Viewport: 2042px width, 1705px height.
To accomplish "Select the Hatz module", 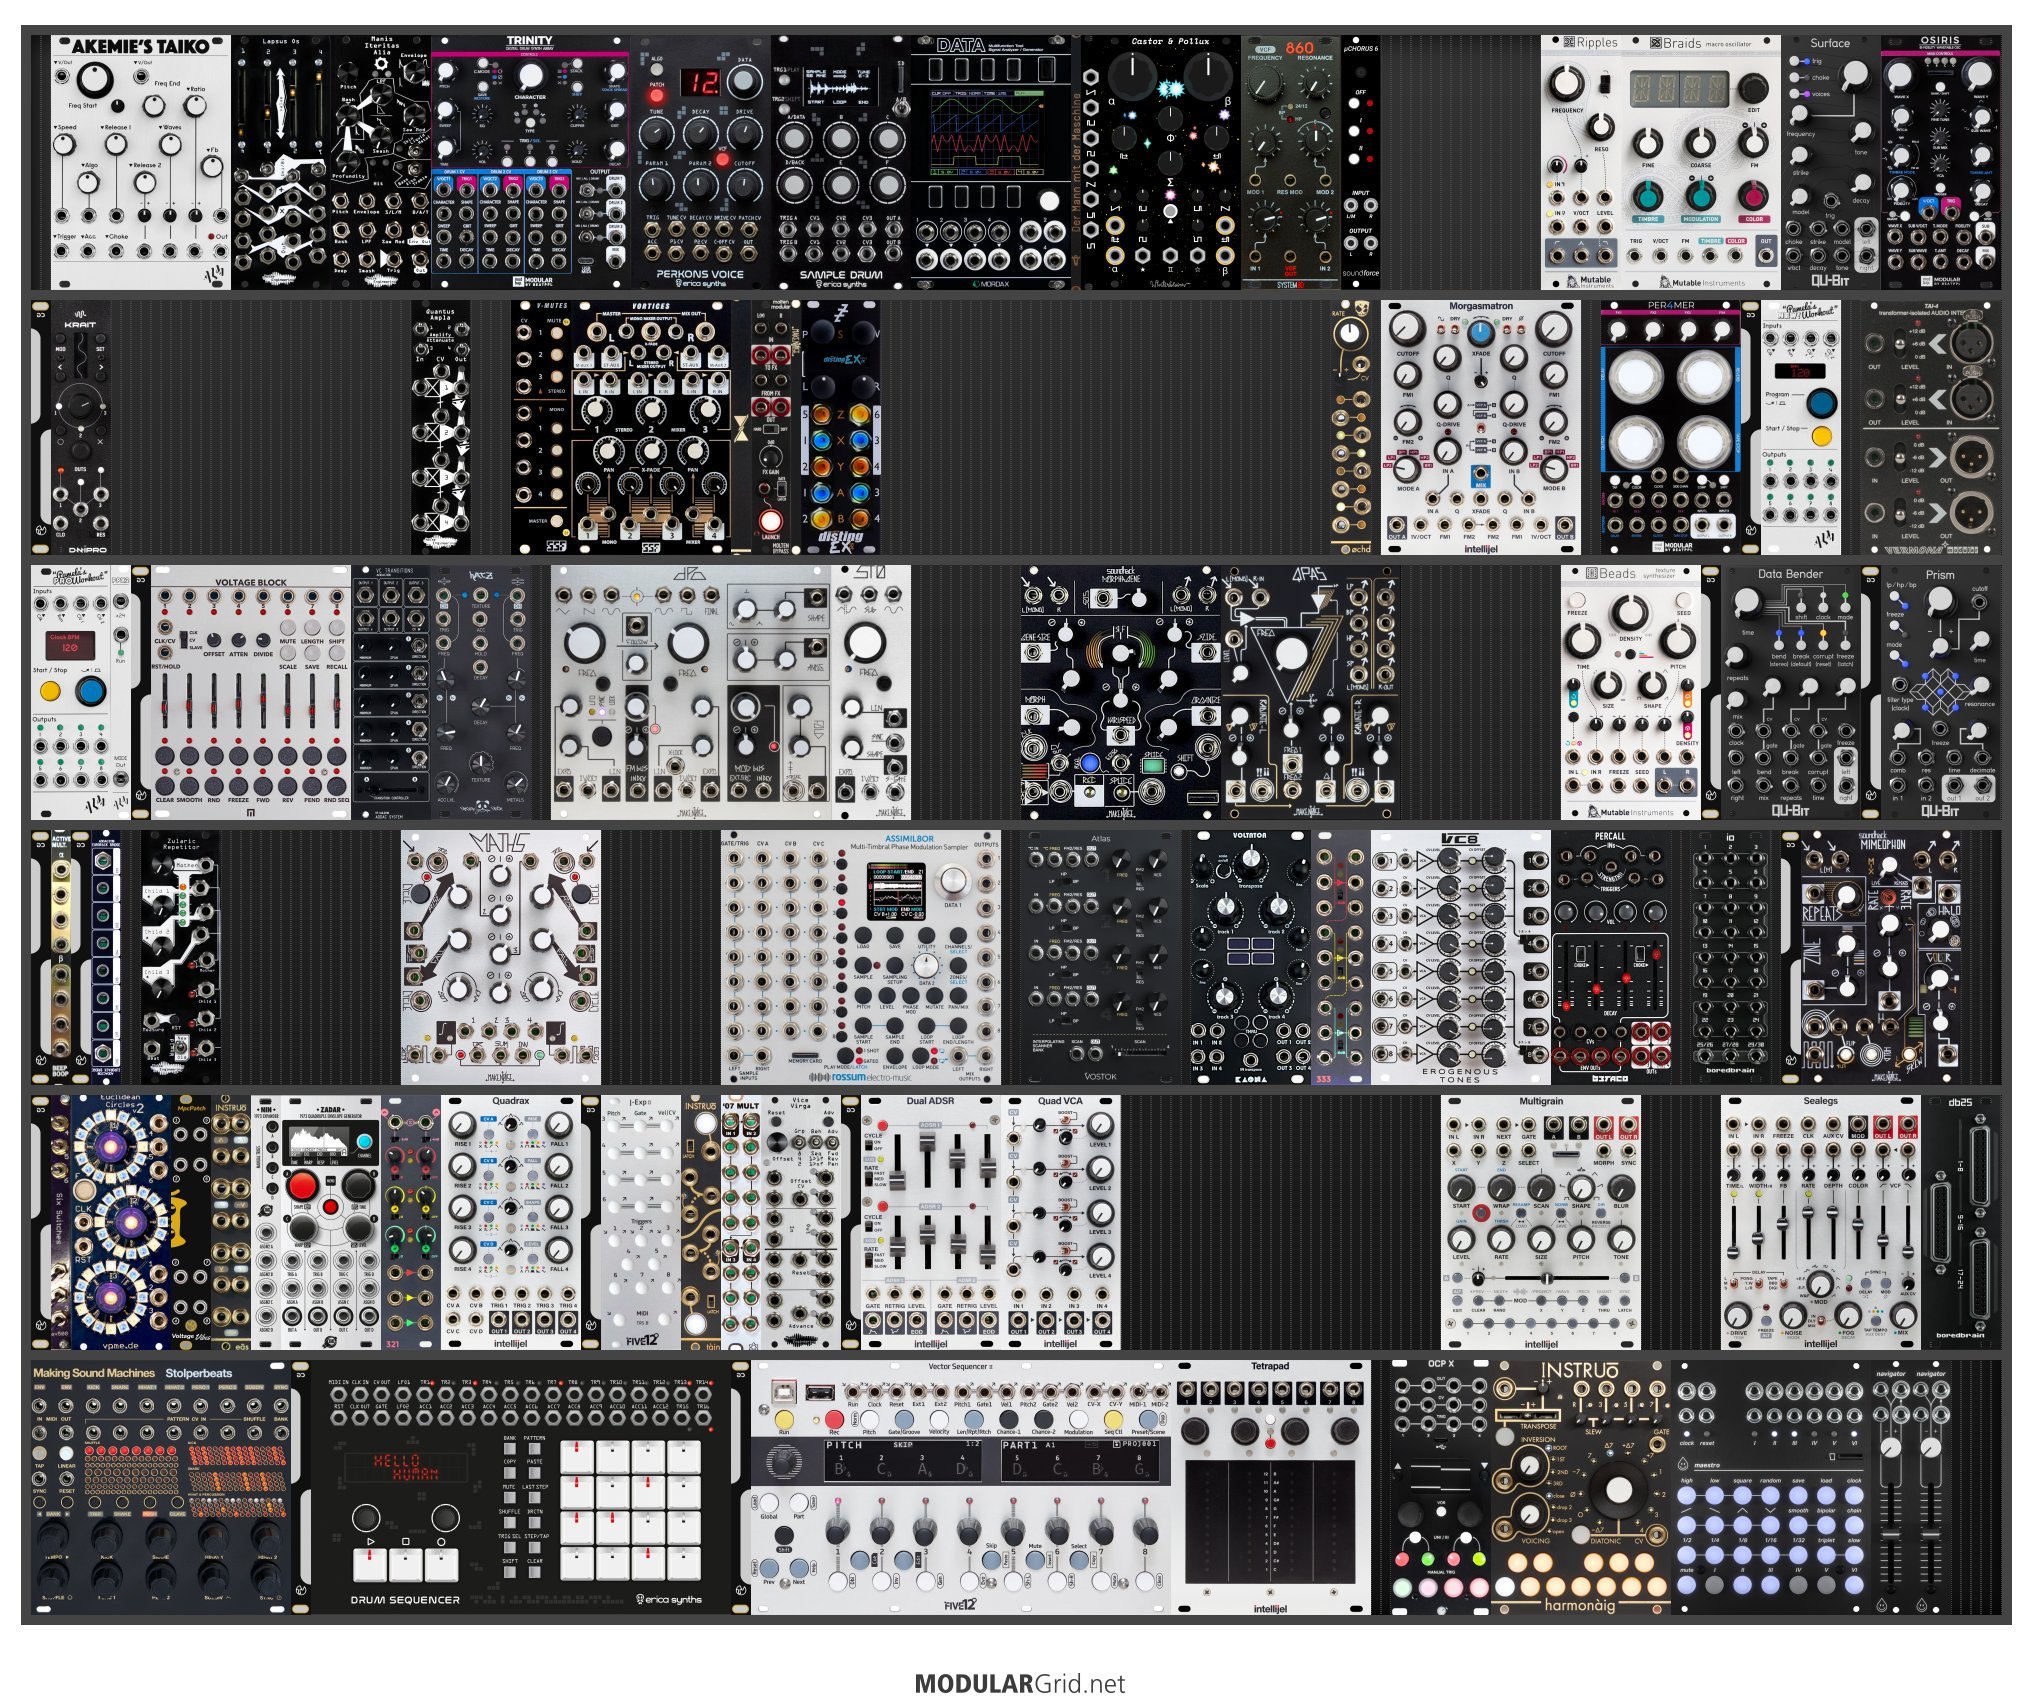I will coord(481,693).
